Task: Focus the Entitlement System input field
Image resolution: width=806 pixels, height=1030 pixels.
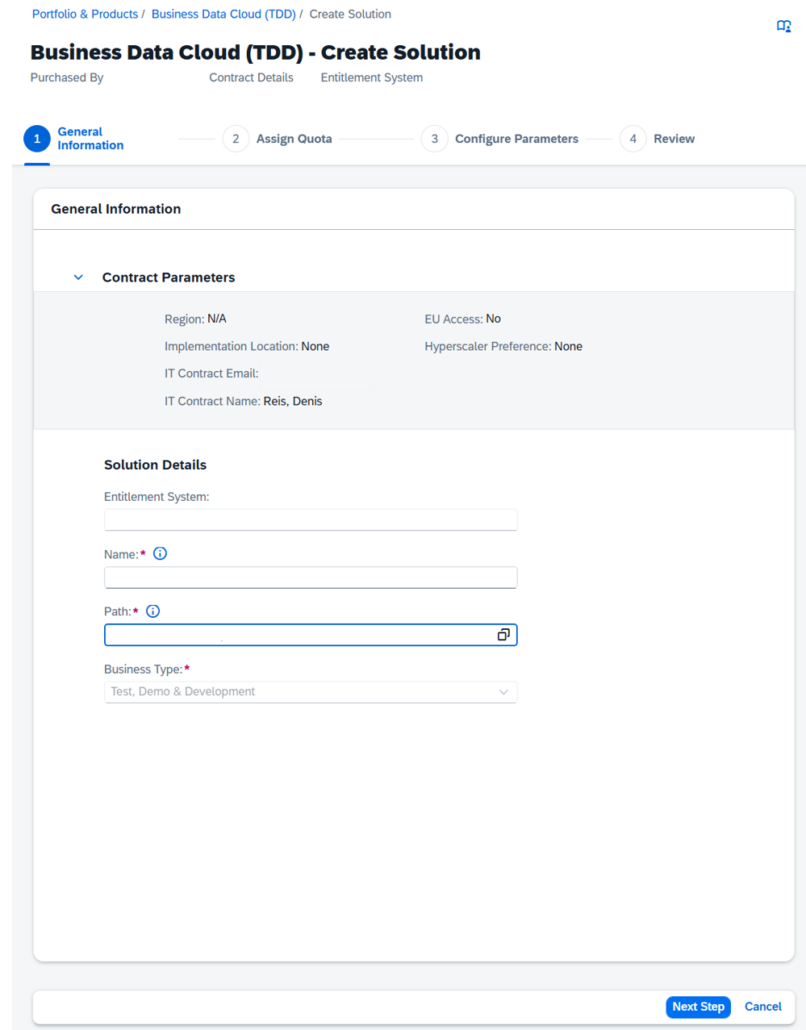Action: [311, 520]
